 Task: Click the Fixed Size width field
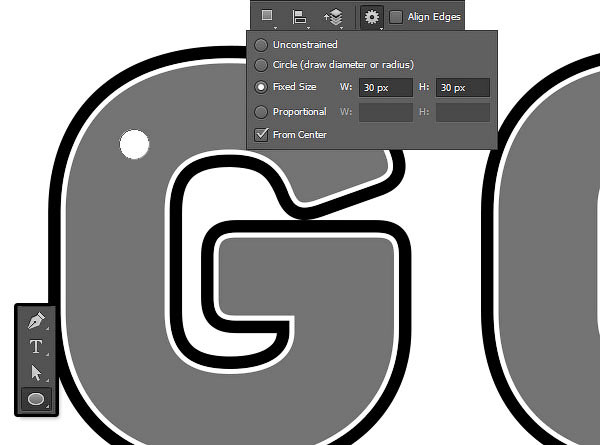click(386, 88)
